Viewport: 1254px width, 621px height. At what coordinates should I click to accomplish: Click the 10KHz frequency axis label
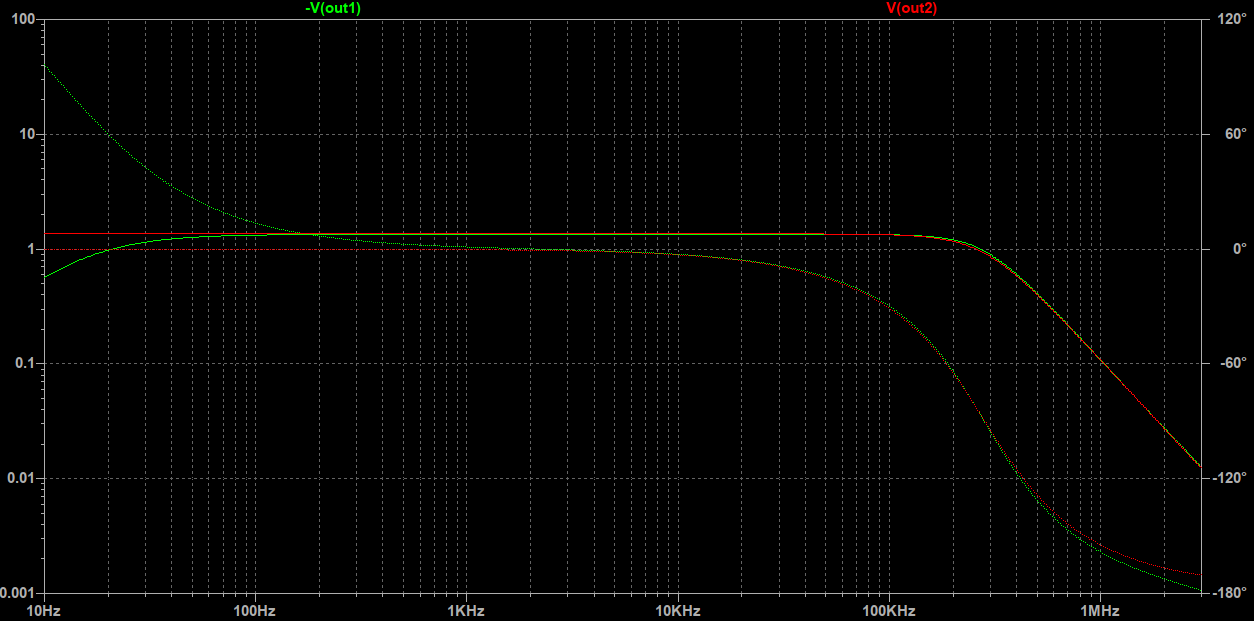pyautogui.click(x=676, y=610)
